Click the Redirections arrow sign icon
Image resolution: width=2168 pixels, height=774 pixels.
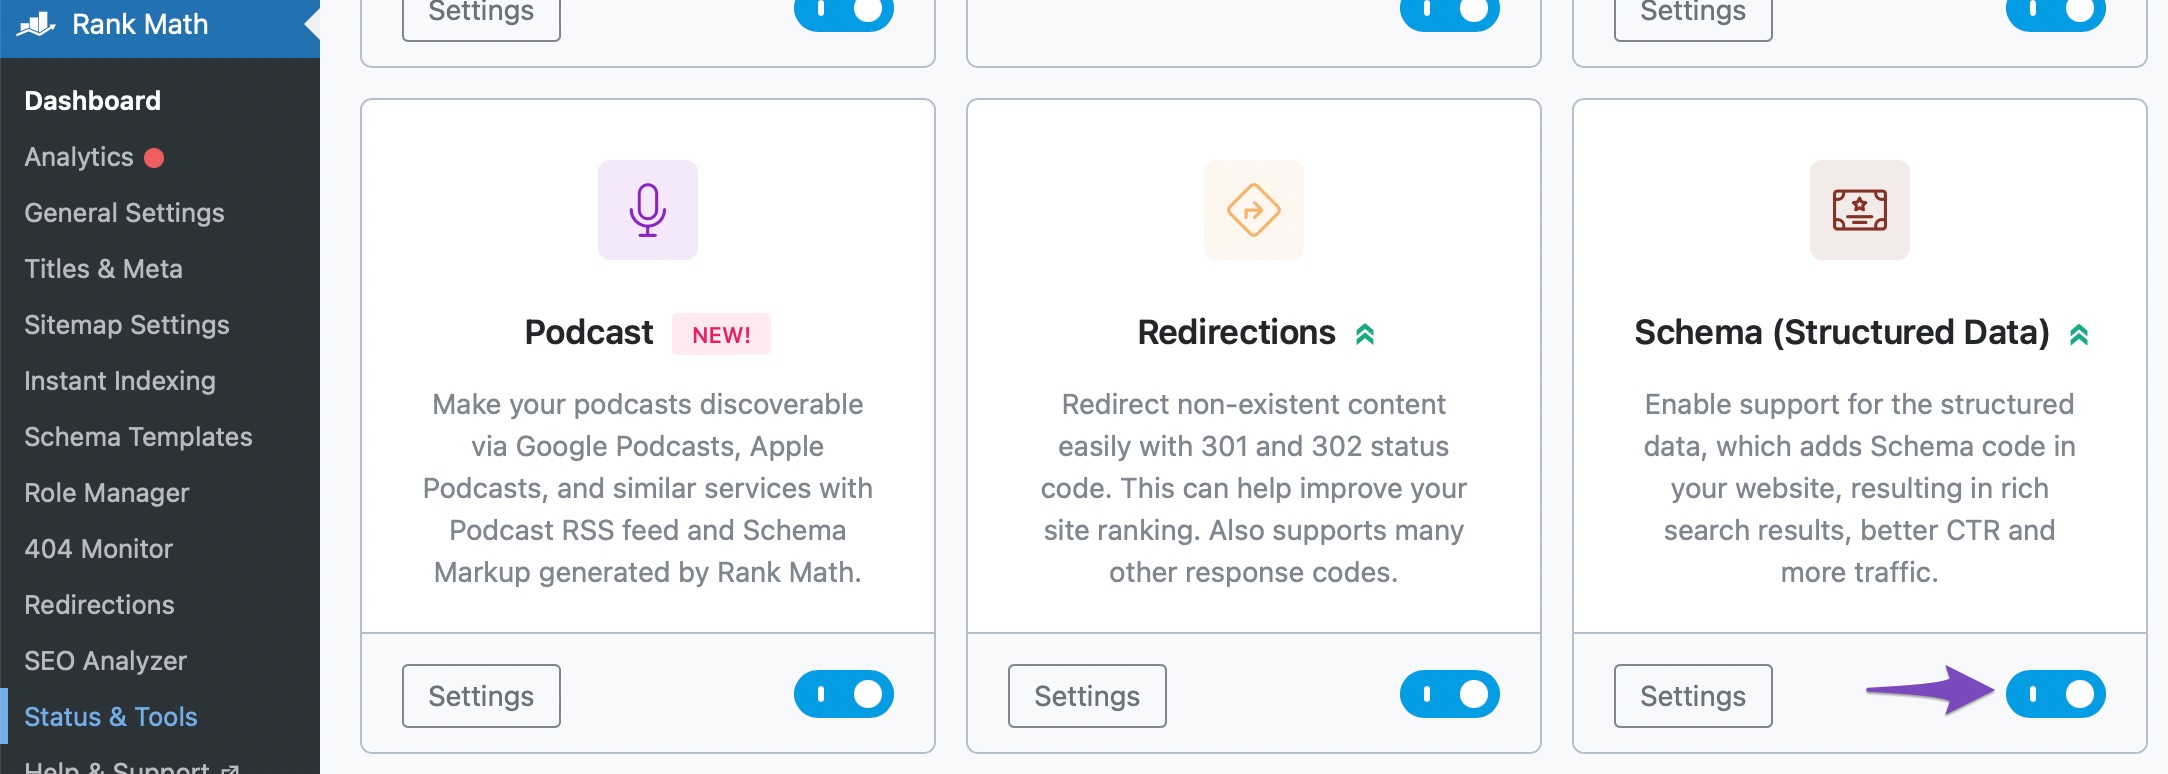pos(1254,210)
